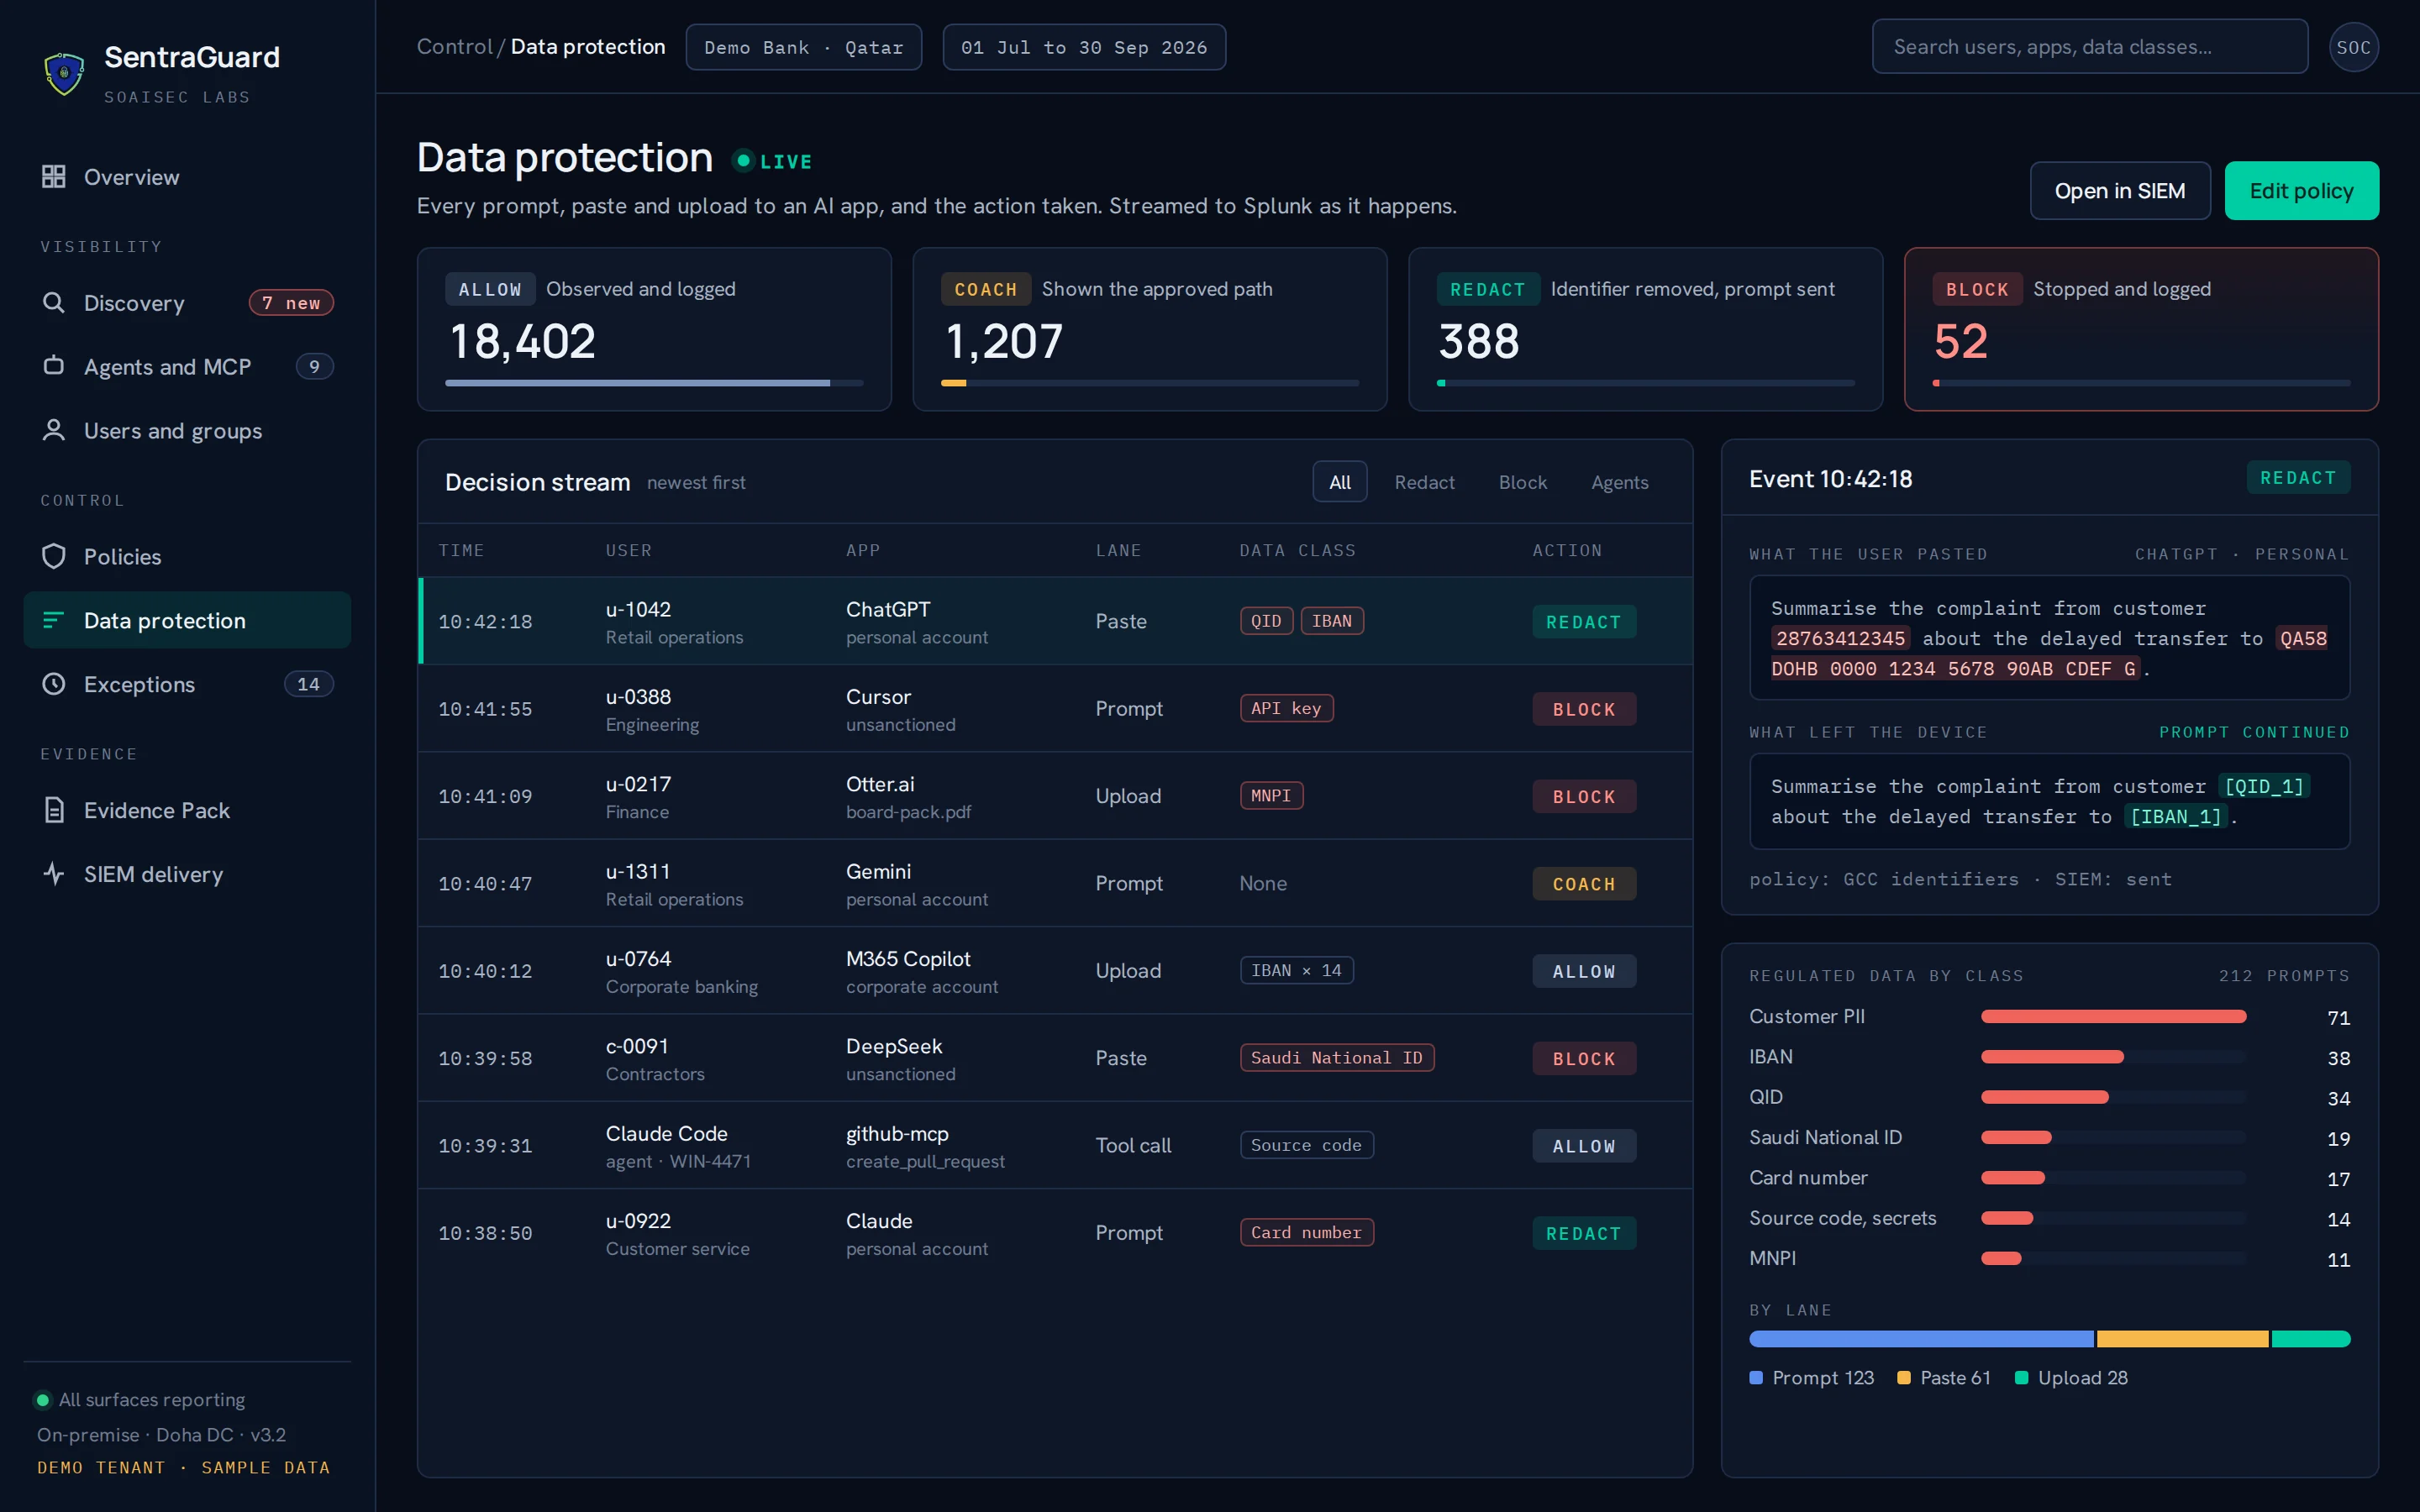Click the Edit policy button
This screenshot has width=2420, height=1512.
2301,191
